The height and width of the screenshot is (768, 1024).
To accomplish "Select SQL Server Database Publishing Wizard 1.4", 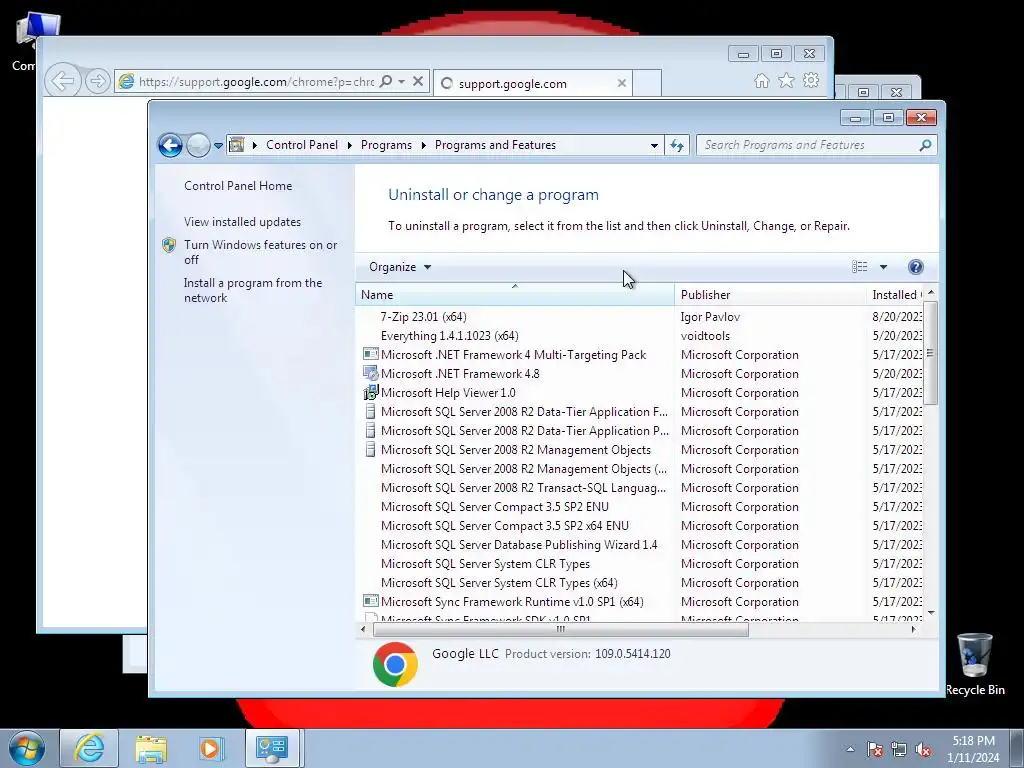I will [519, 545].
